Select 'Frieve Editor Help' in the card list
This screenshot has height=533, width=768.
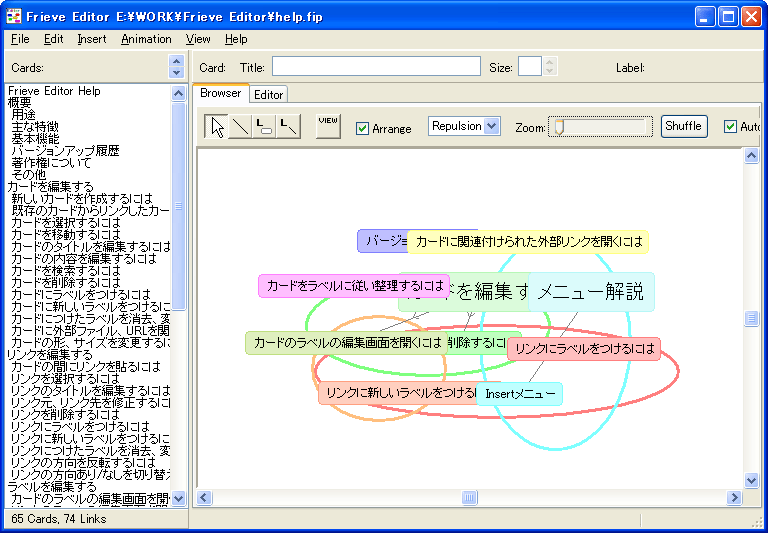(x=54, y=91)
